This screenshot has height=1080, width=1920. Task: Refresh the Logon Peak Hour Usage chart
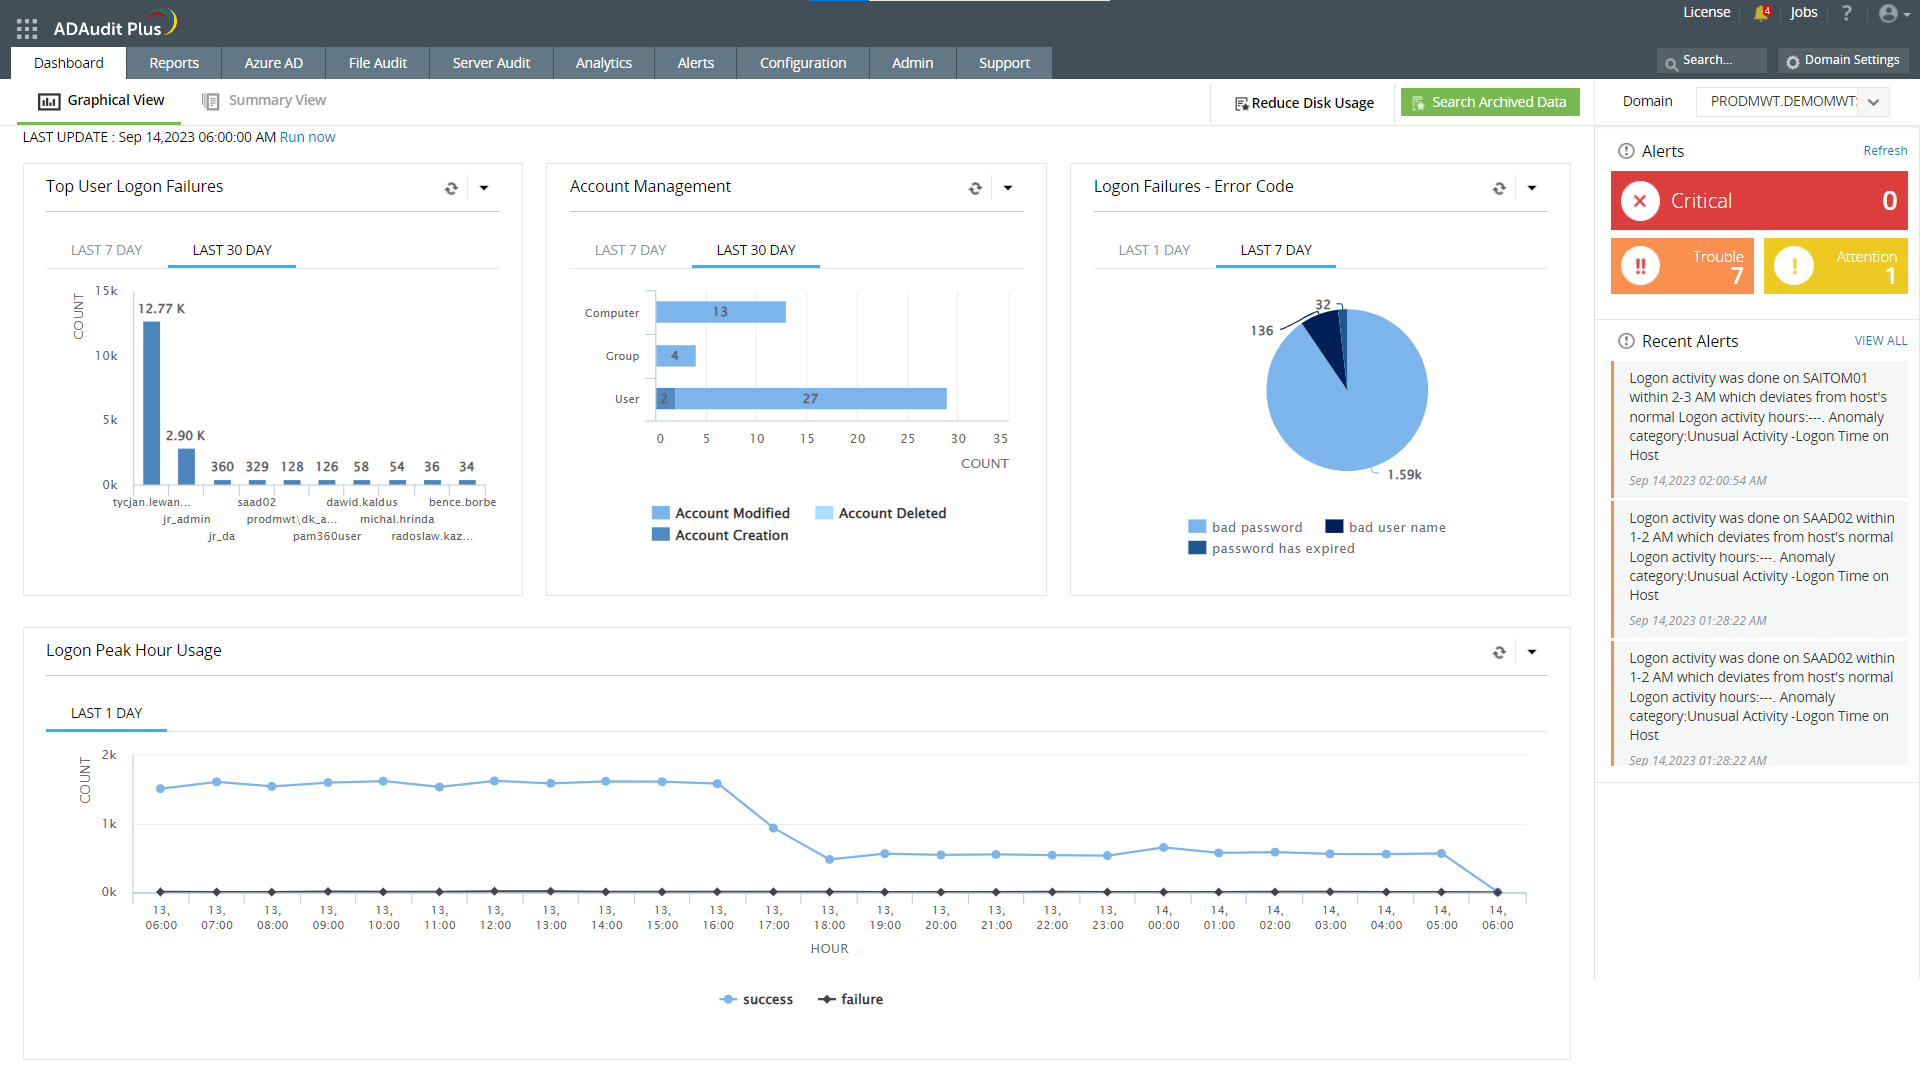(1499, 652)
